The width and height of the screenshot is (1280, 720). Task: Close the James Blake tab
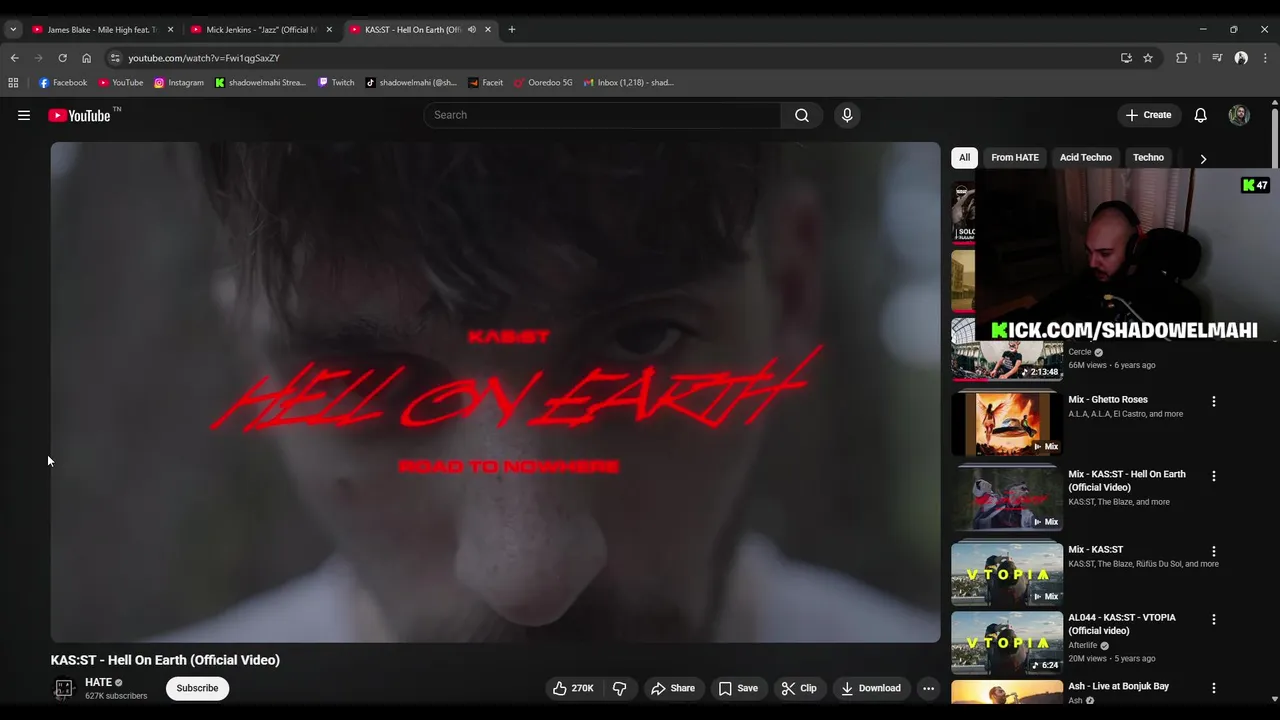pyautogui.click(x=170, y=30)
